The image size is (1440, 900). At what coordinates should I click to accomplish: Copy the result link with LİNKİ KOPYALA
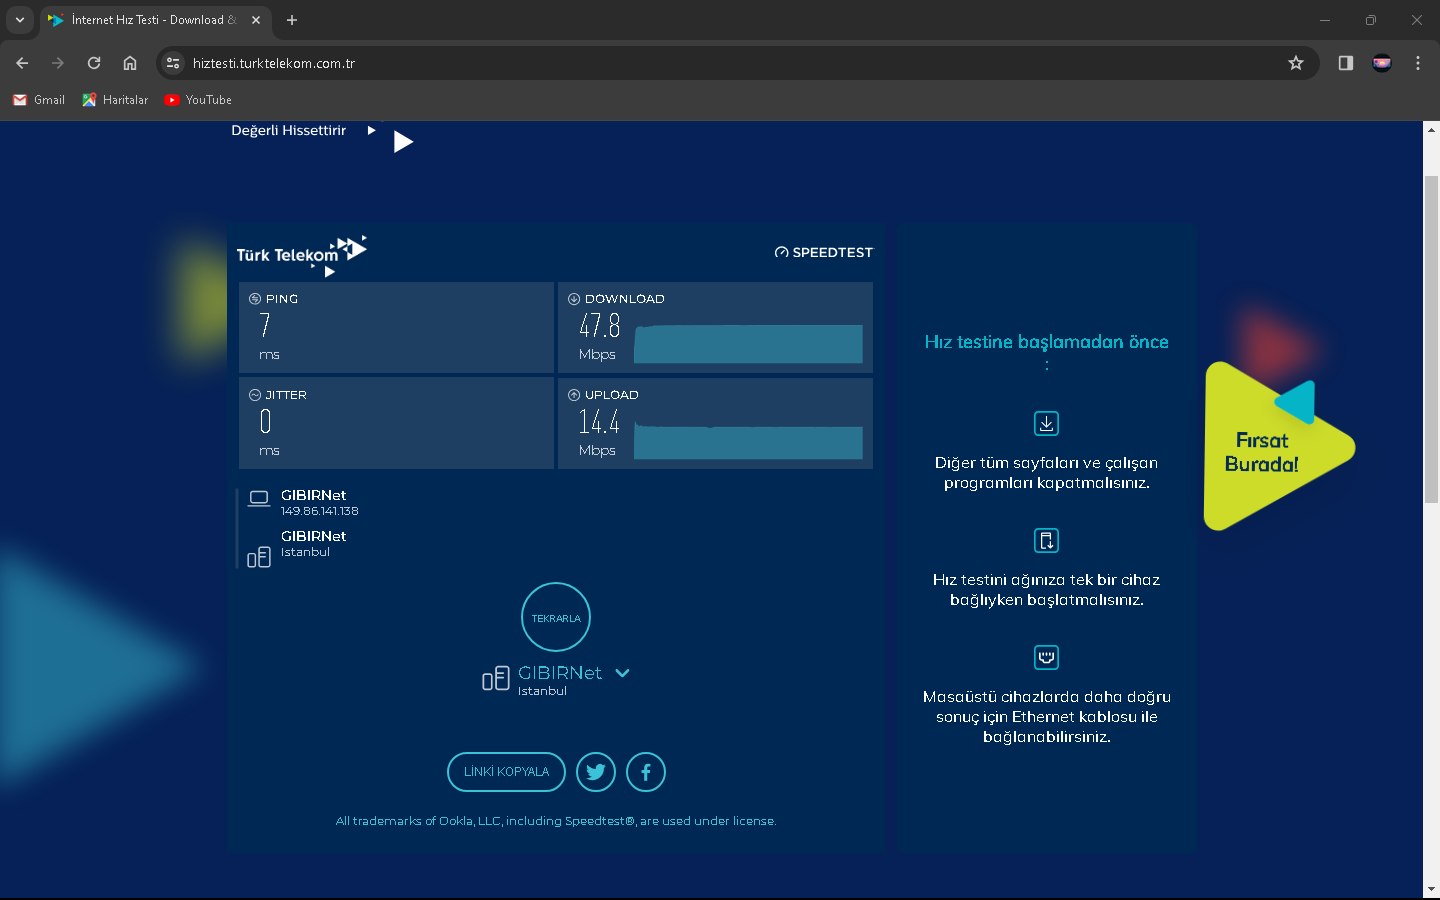tap(506, 772)
